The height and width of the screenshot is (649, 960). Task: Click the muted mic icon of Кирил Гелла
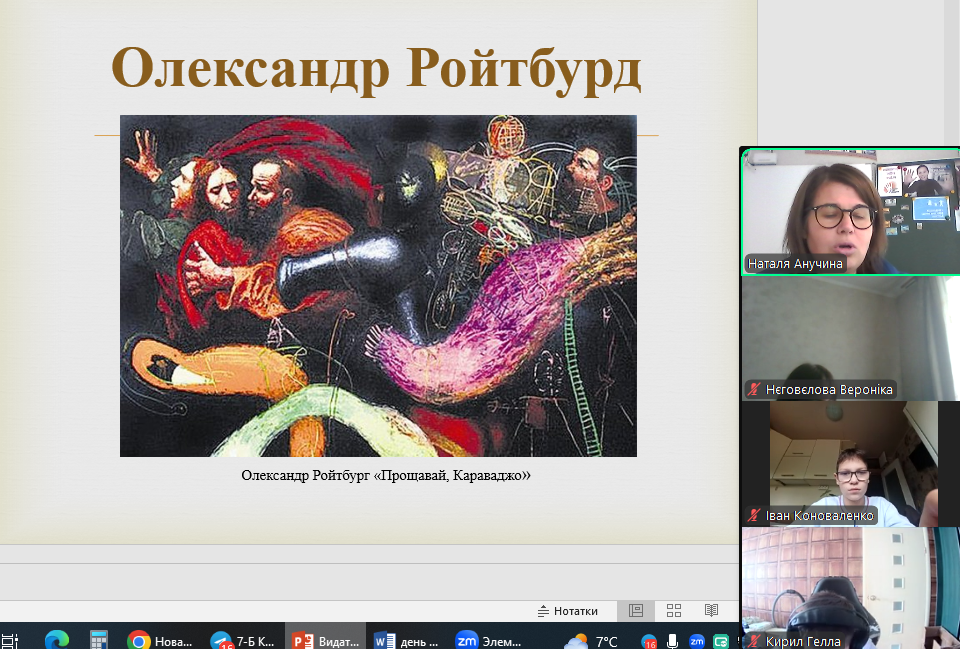[x=754, y=641]
